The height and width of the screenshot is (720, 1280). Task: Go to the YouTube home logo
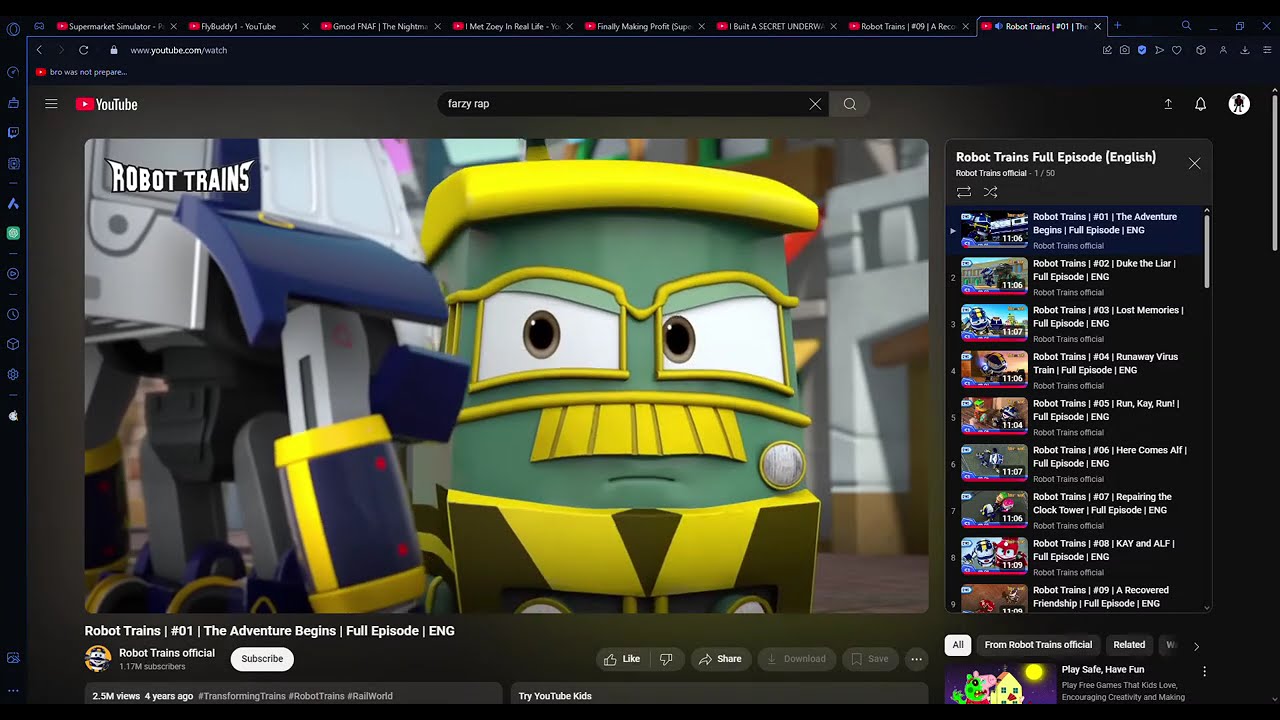pyautogui.click(x=106, y=104)
